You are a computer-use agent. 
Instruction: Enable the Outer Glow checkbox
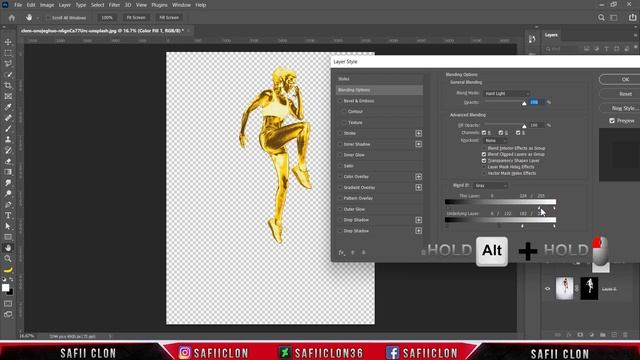pyautogui.click(x=340, y=209)
